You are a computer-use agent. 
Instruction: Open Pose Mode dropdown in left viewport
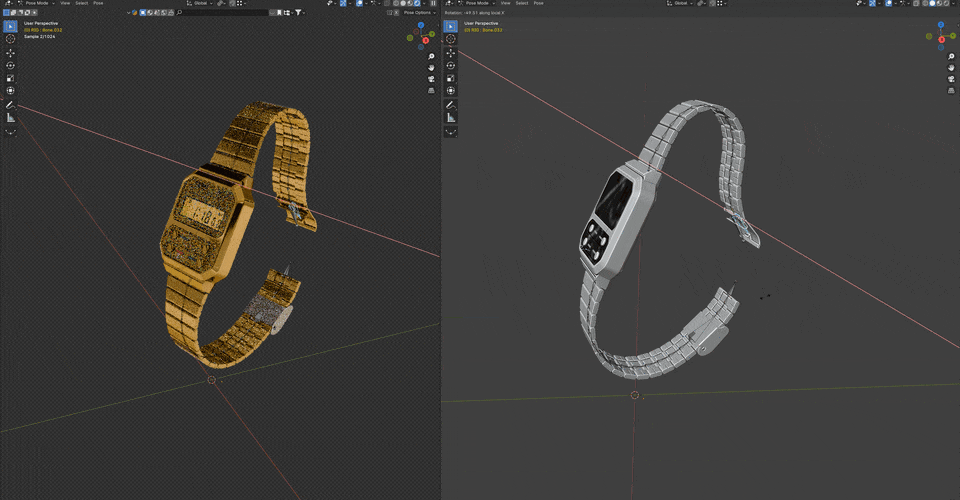pos(38,3)
